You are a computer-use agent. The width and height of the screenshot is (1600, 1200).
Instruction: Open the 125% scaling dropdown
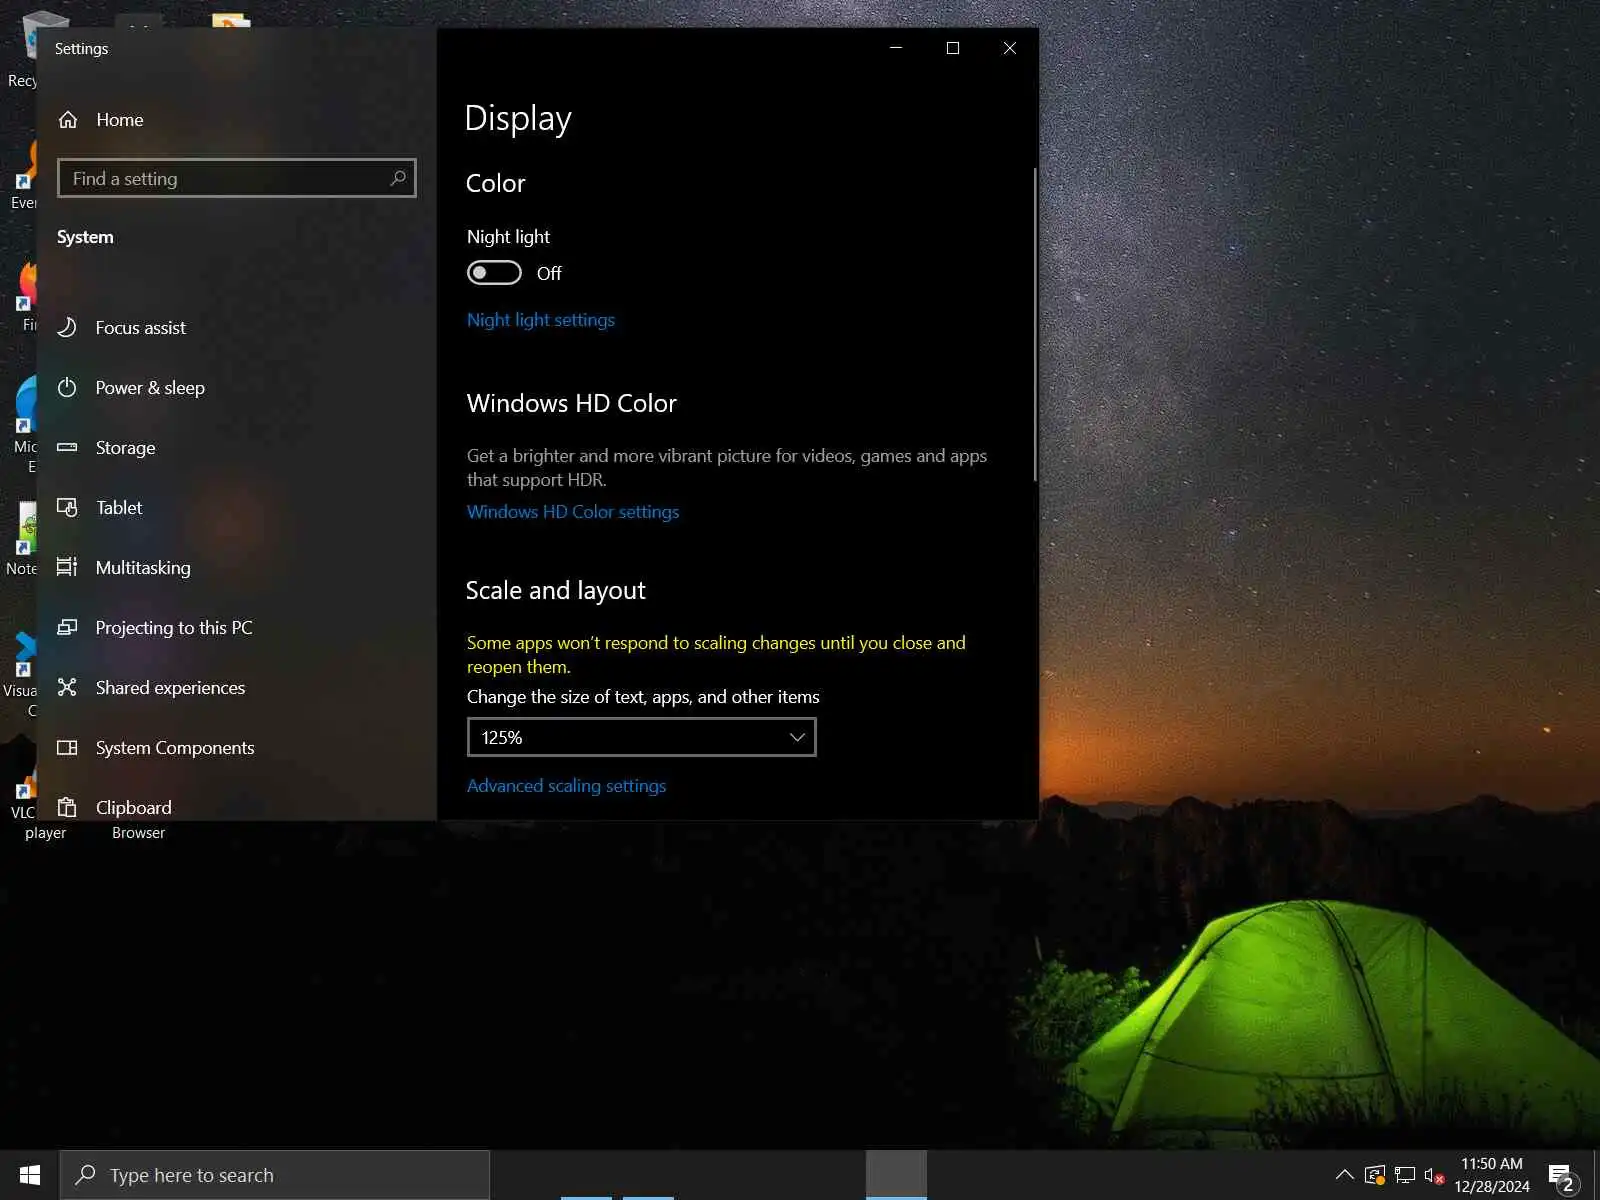click(x=642, y=737)
